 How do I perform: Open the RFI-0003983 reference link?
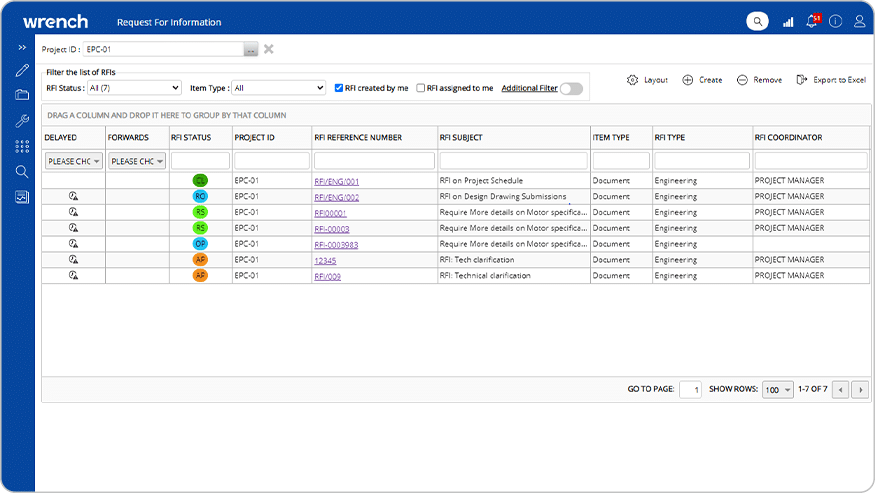coord(336,245)
